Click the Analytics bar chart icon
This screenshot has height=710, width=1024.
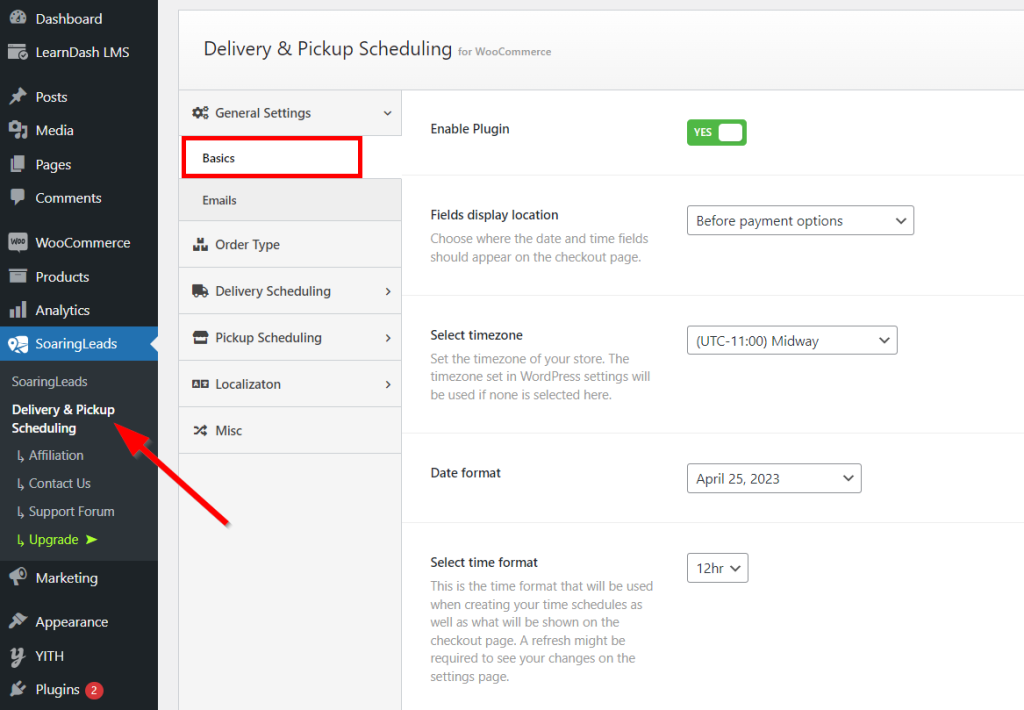coord(18,310)
